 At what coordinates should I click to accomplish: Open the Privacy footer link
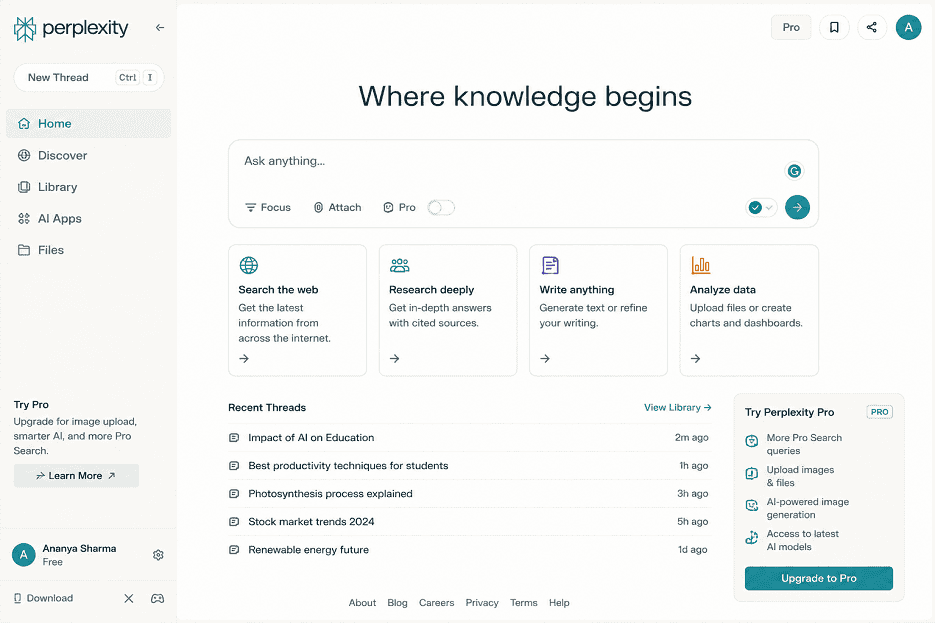click(x=482, y=603)
